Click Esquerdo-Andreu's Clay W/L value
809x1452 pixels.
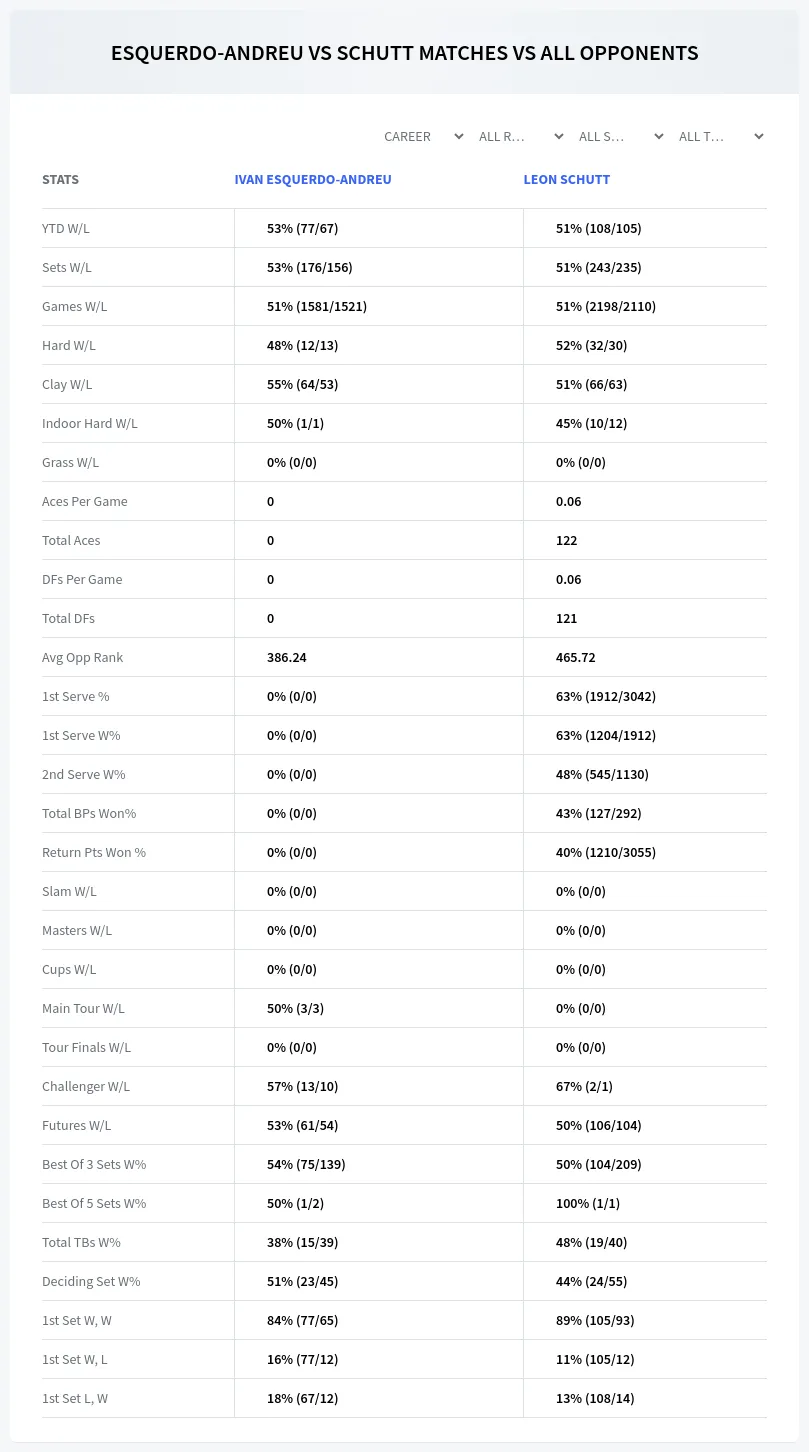tap(302, 384)
